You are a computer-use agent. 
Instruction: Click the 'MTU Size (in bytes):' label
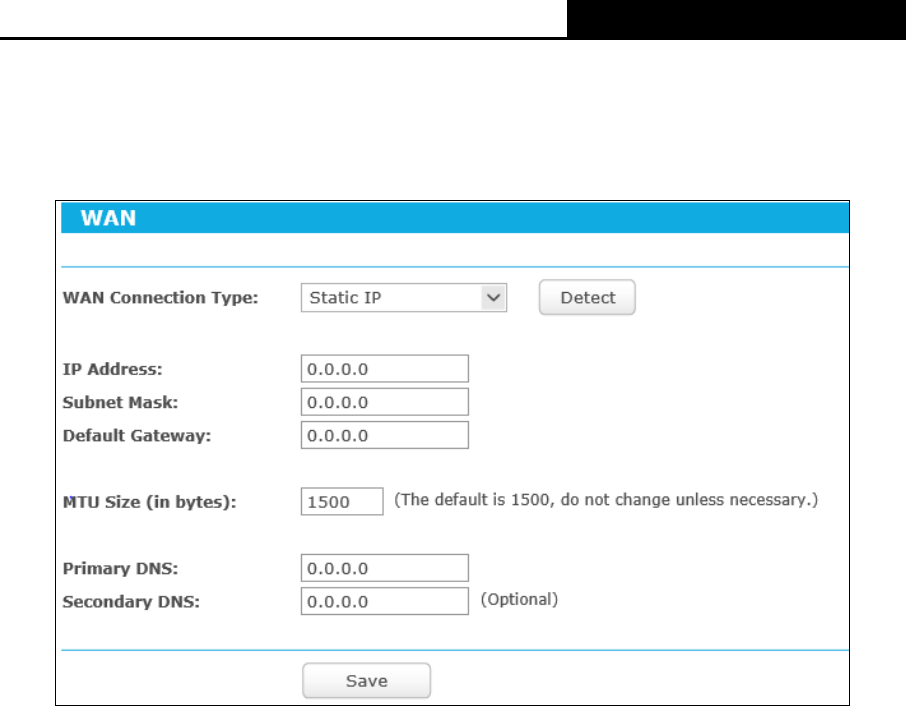tap(149, 502)
